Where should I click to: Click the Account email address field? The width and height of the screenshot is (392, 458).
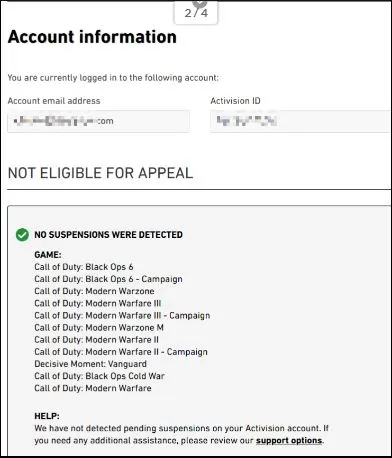99,121
